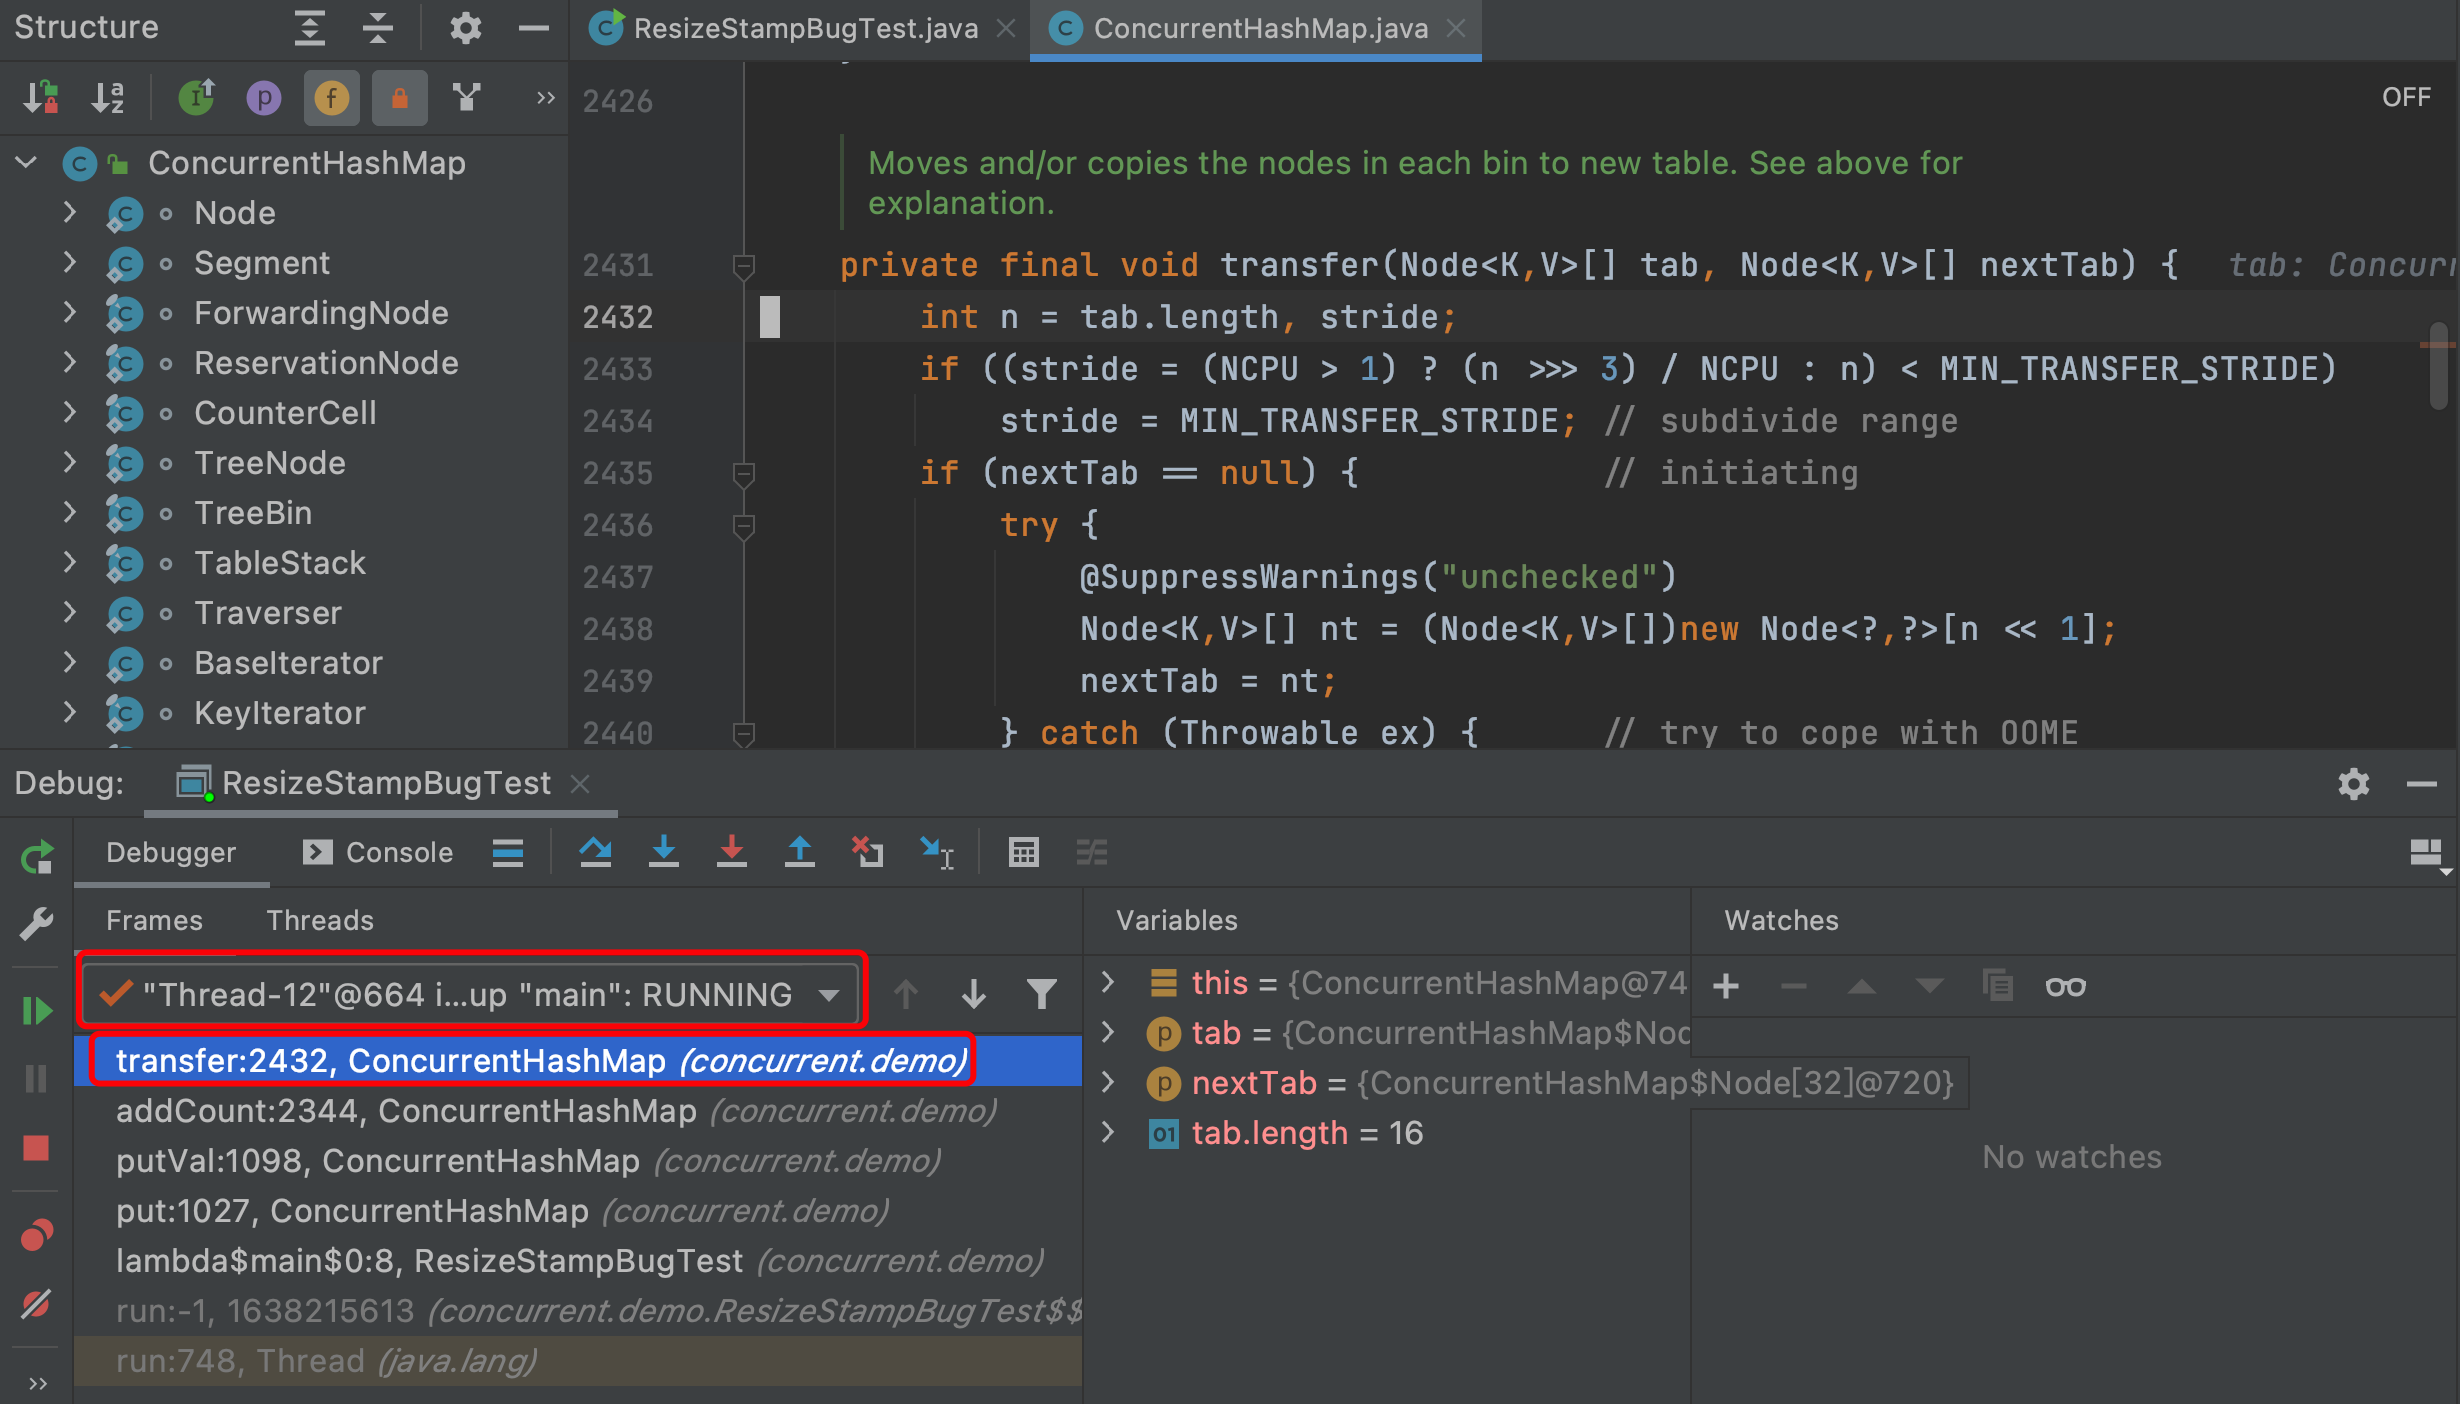
Task: Toggle Show Inherited members icon
Action: (x=196, y=97)
